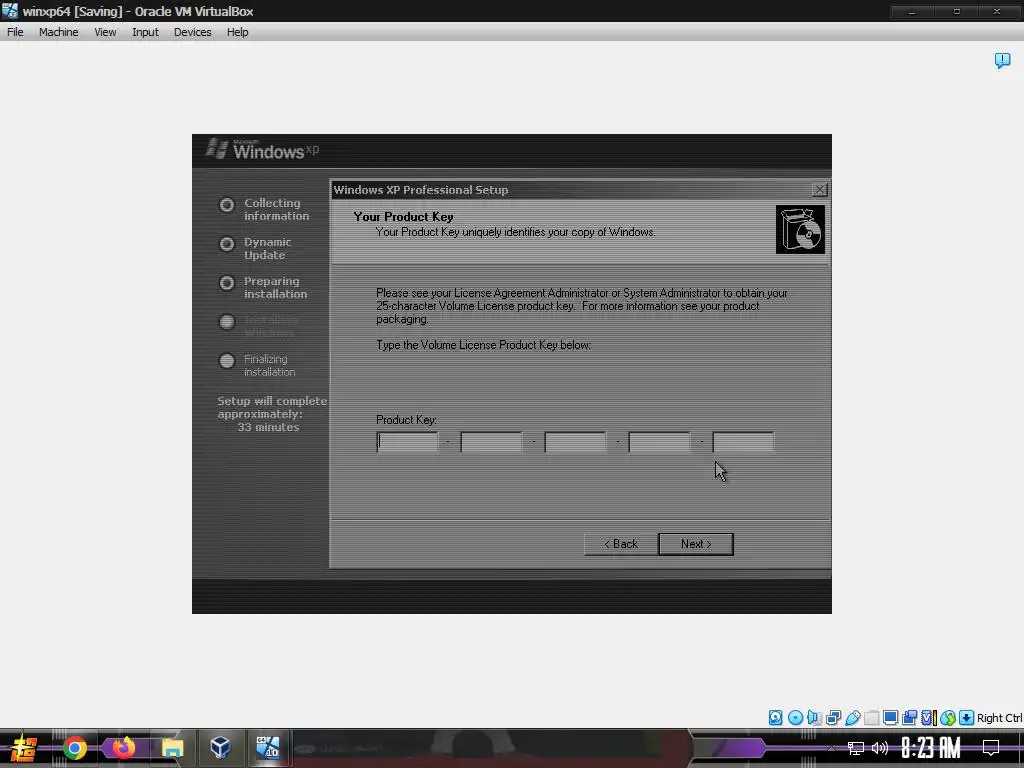Click the network adapters status icon
1024x768 pixels.
(x=833, y=718)
